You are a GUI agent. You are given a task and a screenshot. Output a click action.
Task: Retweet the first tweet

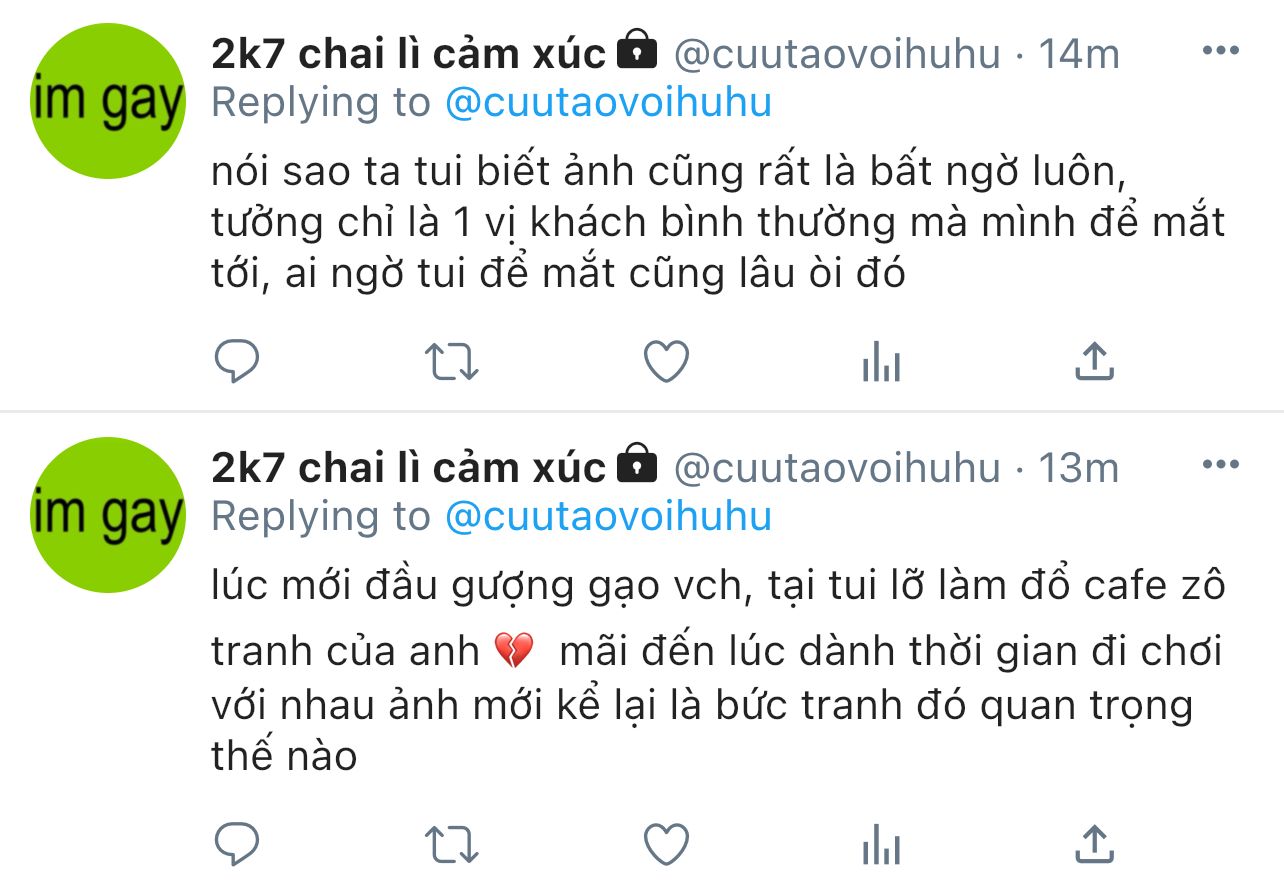tap(452, 362)
